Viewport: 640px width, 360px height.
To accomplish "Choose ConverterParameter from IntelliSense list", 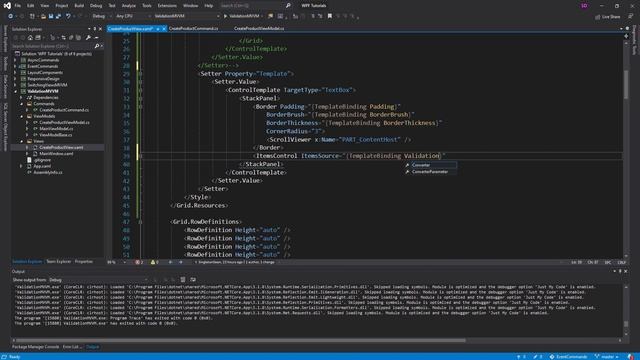I will point(430,172).
